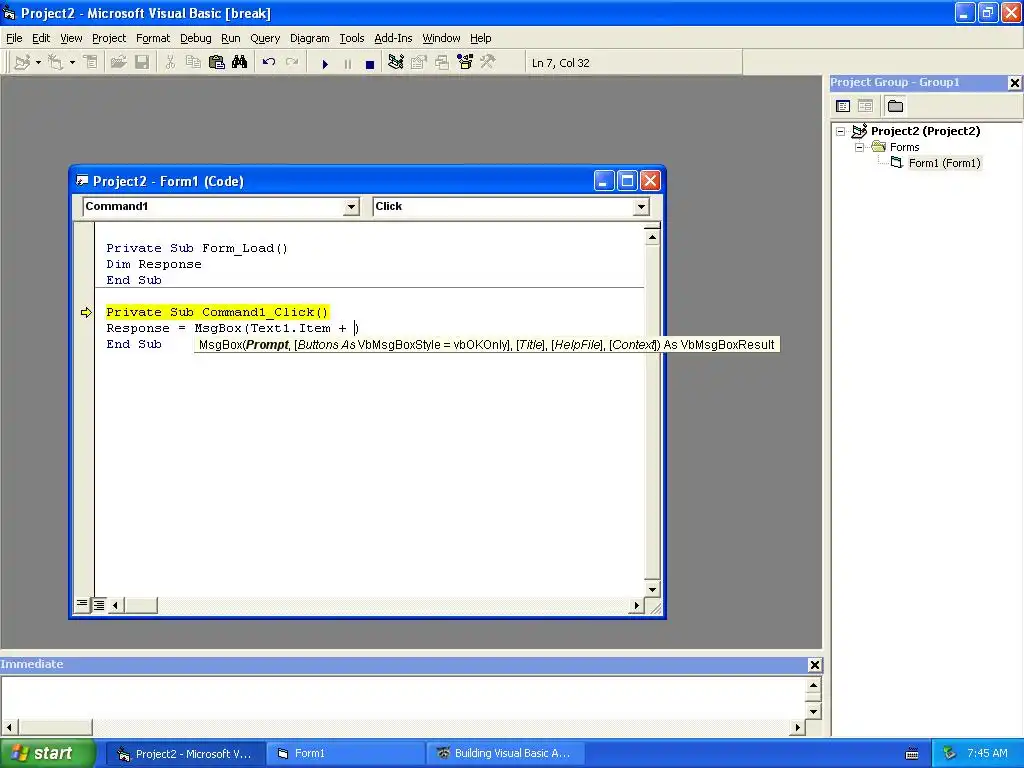
Task: Click the Cut scissors icon
Action: pyautogui.click(x=170, y=63)
